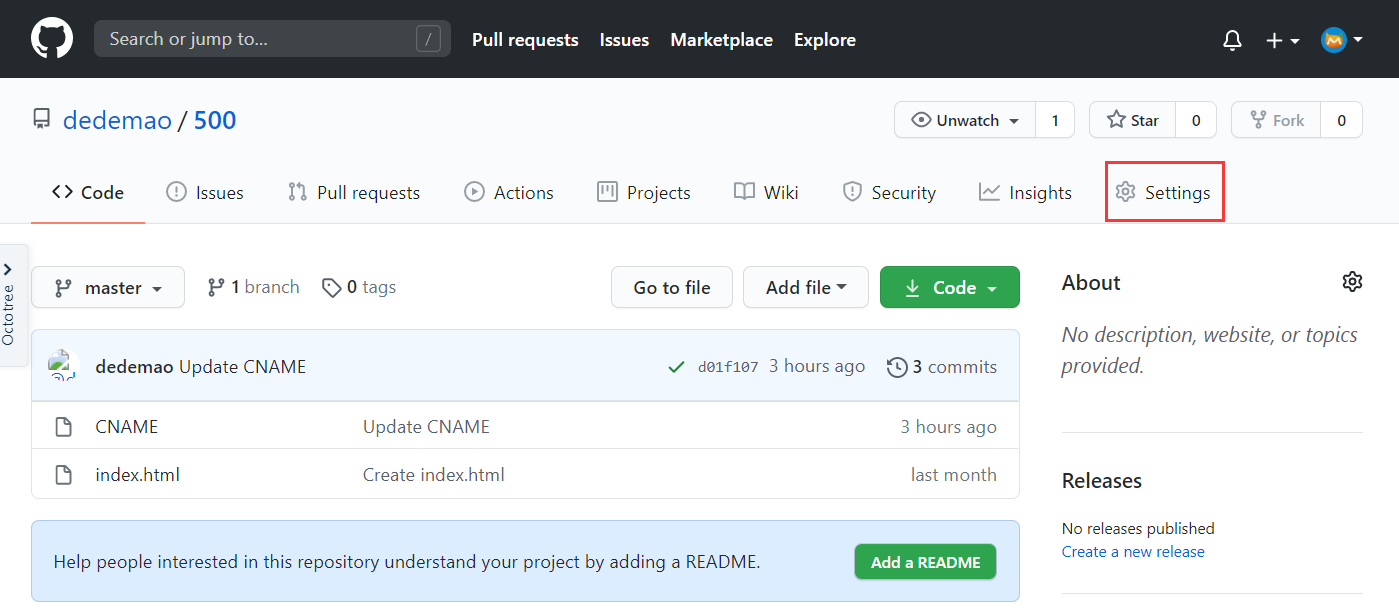Click the slash shortcut key icon
Screen dimensions: 1399x613
[428, 39]
